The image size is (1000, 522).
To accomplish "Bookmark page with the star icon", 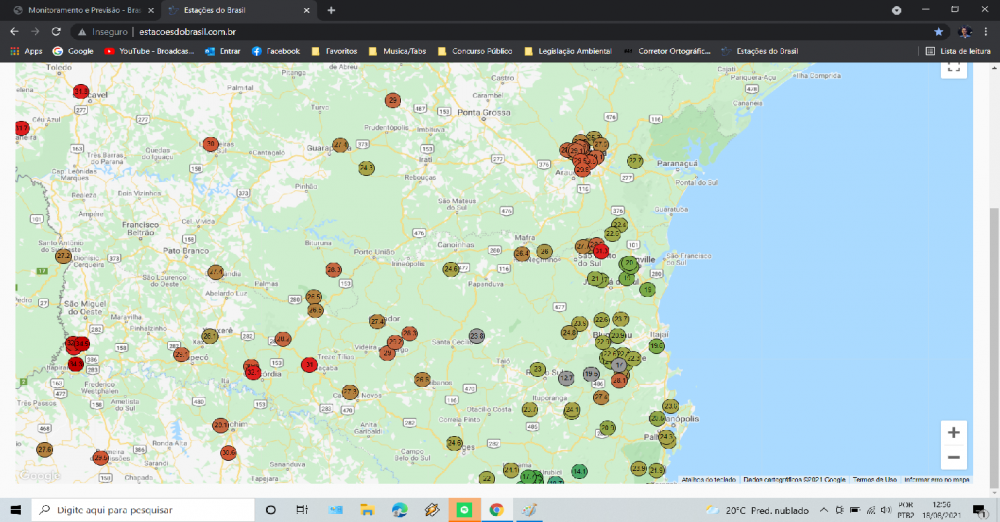I will (x=938, y=31).
